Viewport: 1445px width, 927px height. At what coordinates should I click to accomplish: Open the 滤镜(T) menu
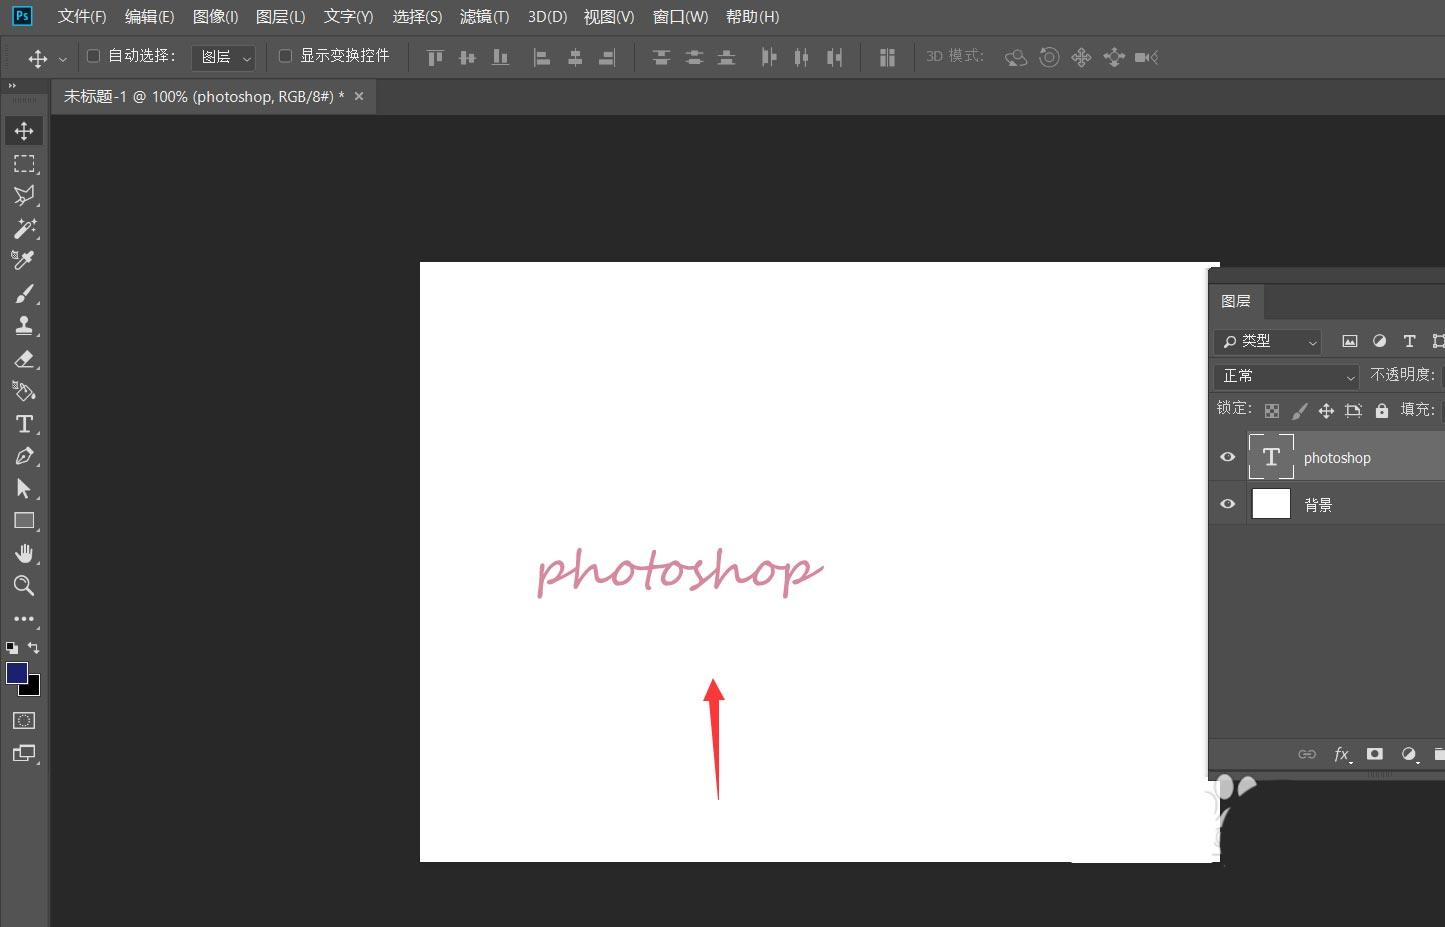click(484, 17)
